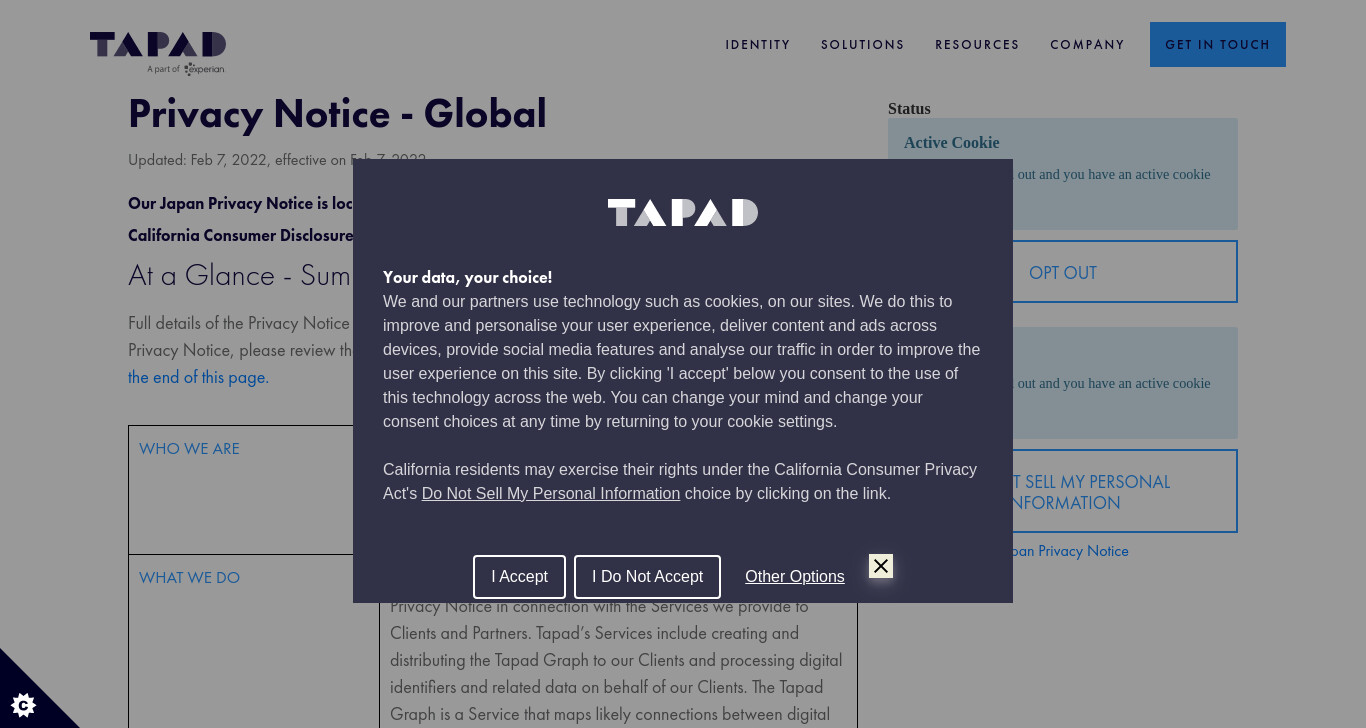The height and width of the screenshot is (728, 1366).
Task: Click the 'At a Glance' subheading
Action: [x=240, y=276]
